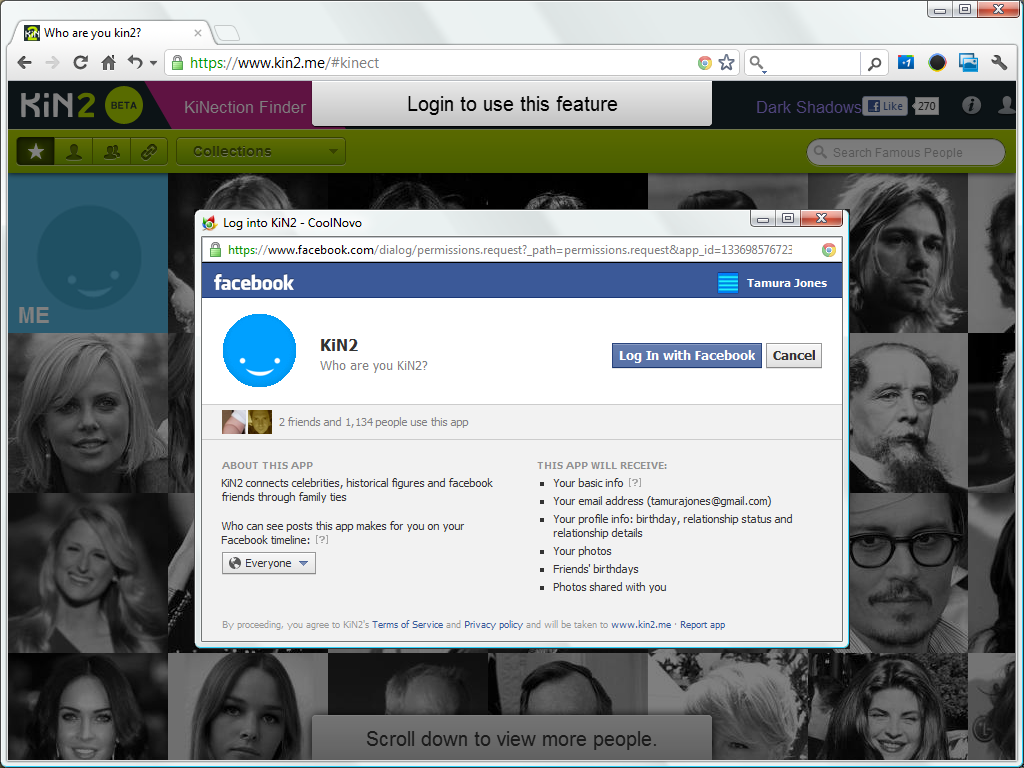Click the image sharing extension icon
Viewport: 1024px width, 768px height.
tap(968, 62)
